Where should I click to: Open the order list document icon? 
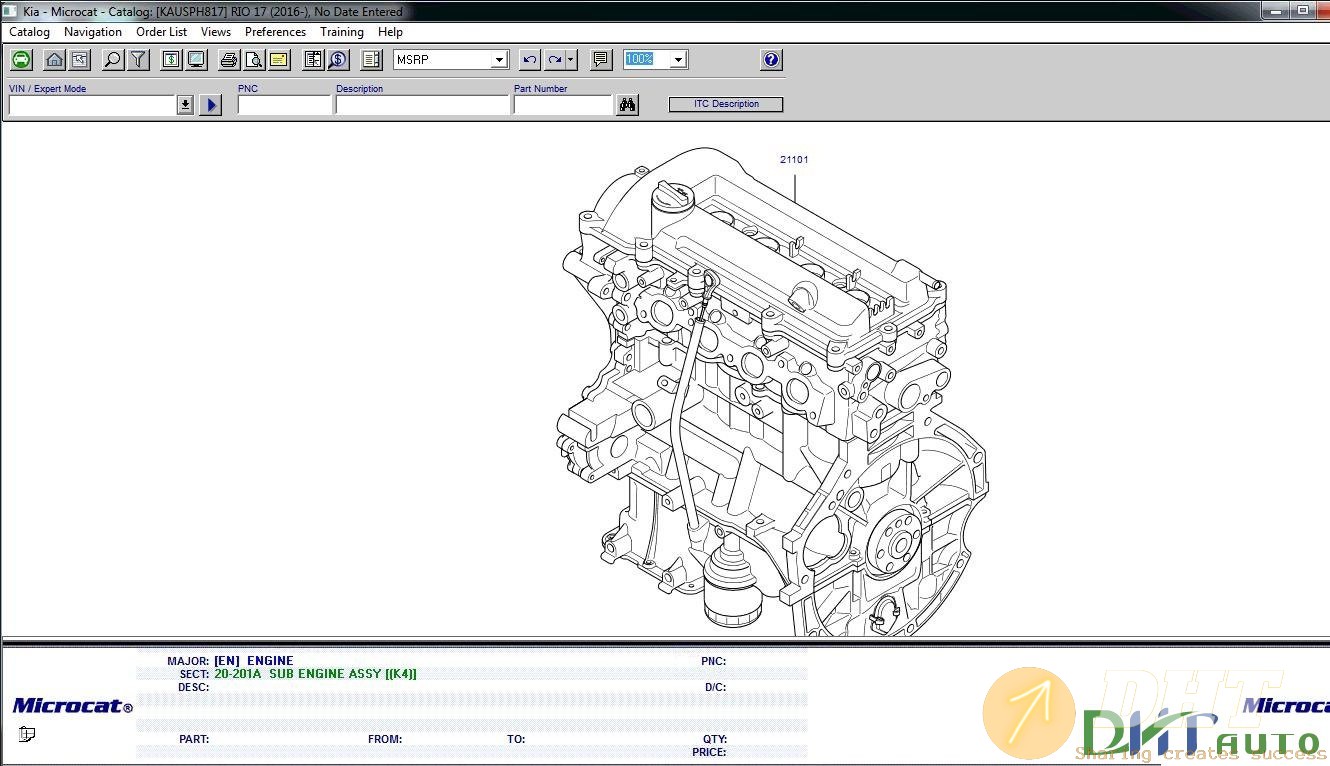click(x=372, y=60)
